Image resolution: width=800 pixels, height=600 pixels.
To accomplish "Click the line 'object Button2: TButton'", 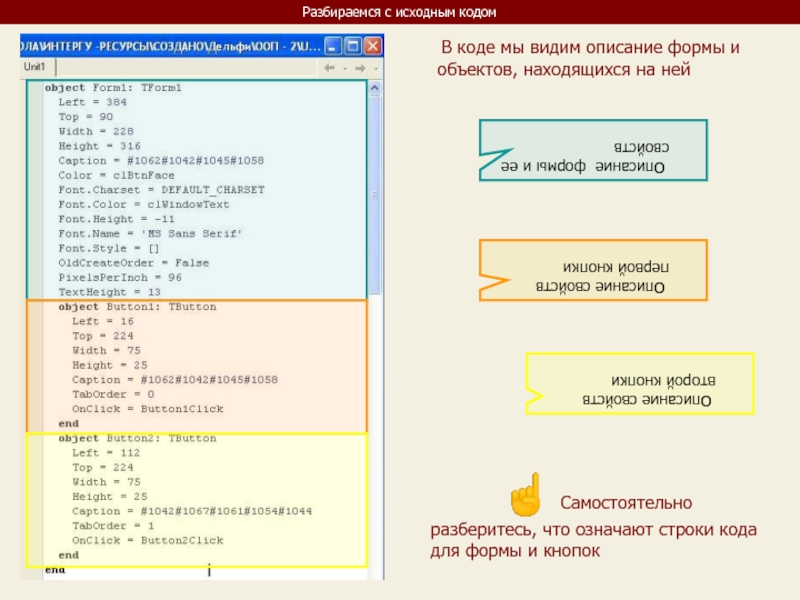I will tap(137, 438).
